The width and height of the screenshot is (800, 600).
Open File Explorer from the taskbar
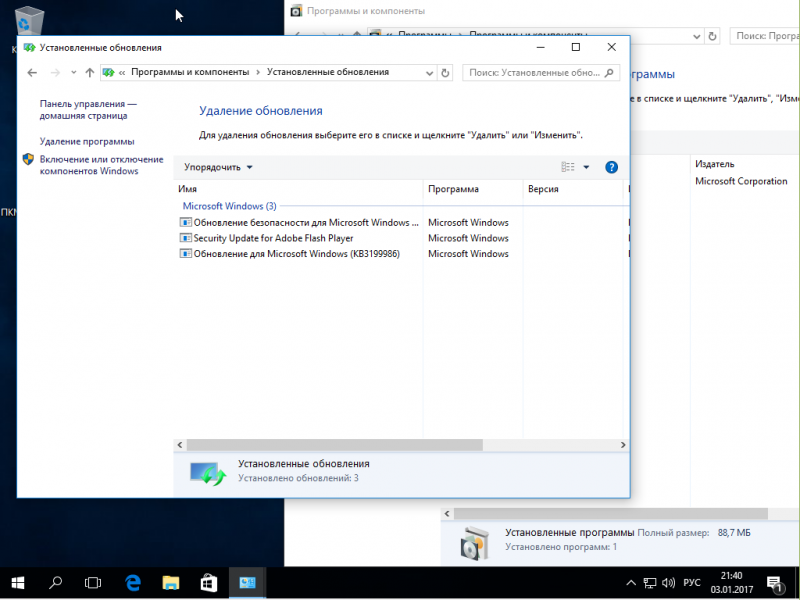coord(170,583)
